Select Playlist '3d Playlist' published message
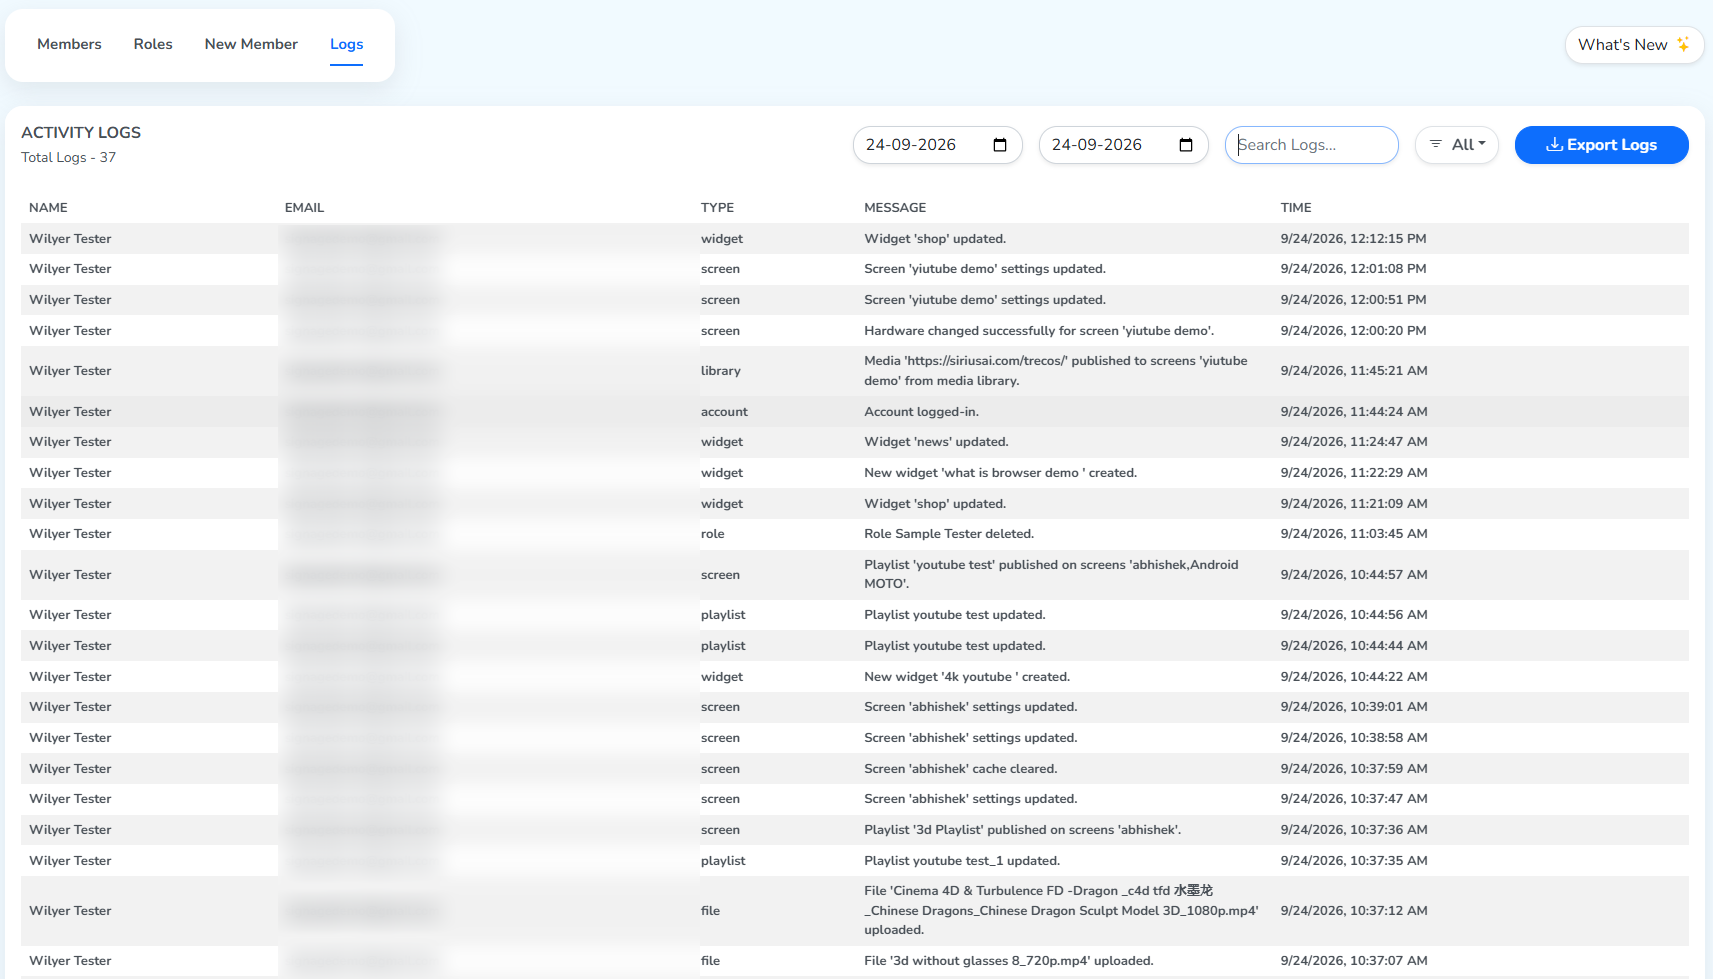The height and width of the screenshot is (979, 1713). 1022,830
